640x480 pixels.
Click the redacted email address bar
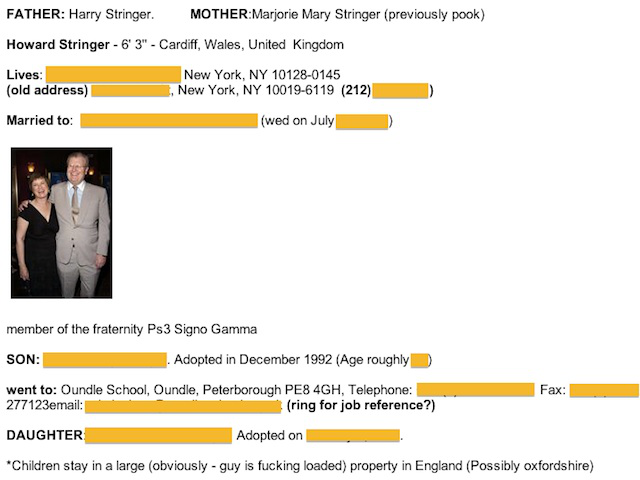click(183, 406)
